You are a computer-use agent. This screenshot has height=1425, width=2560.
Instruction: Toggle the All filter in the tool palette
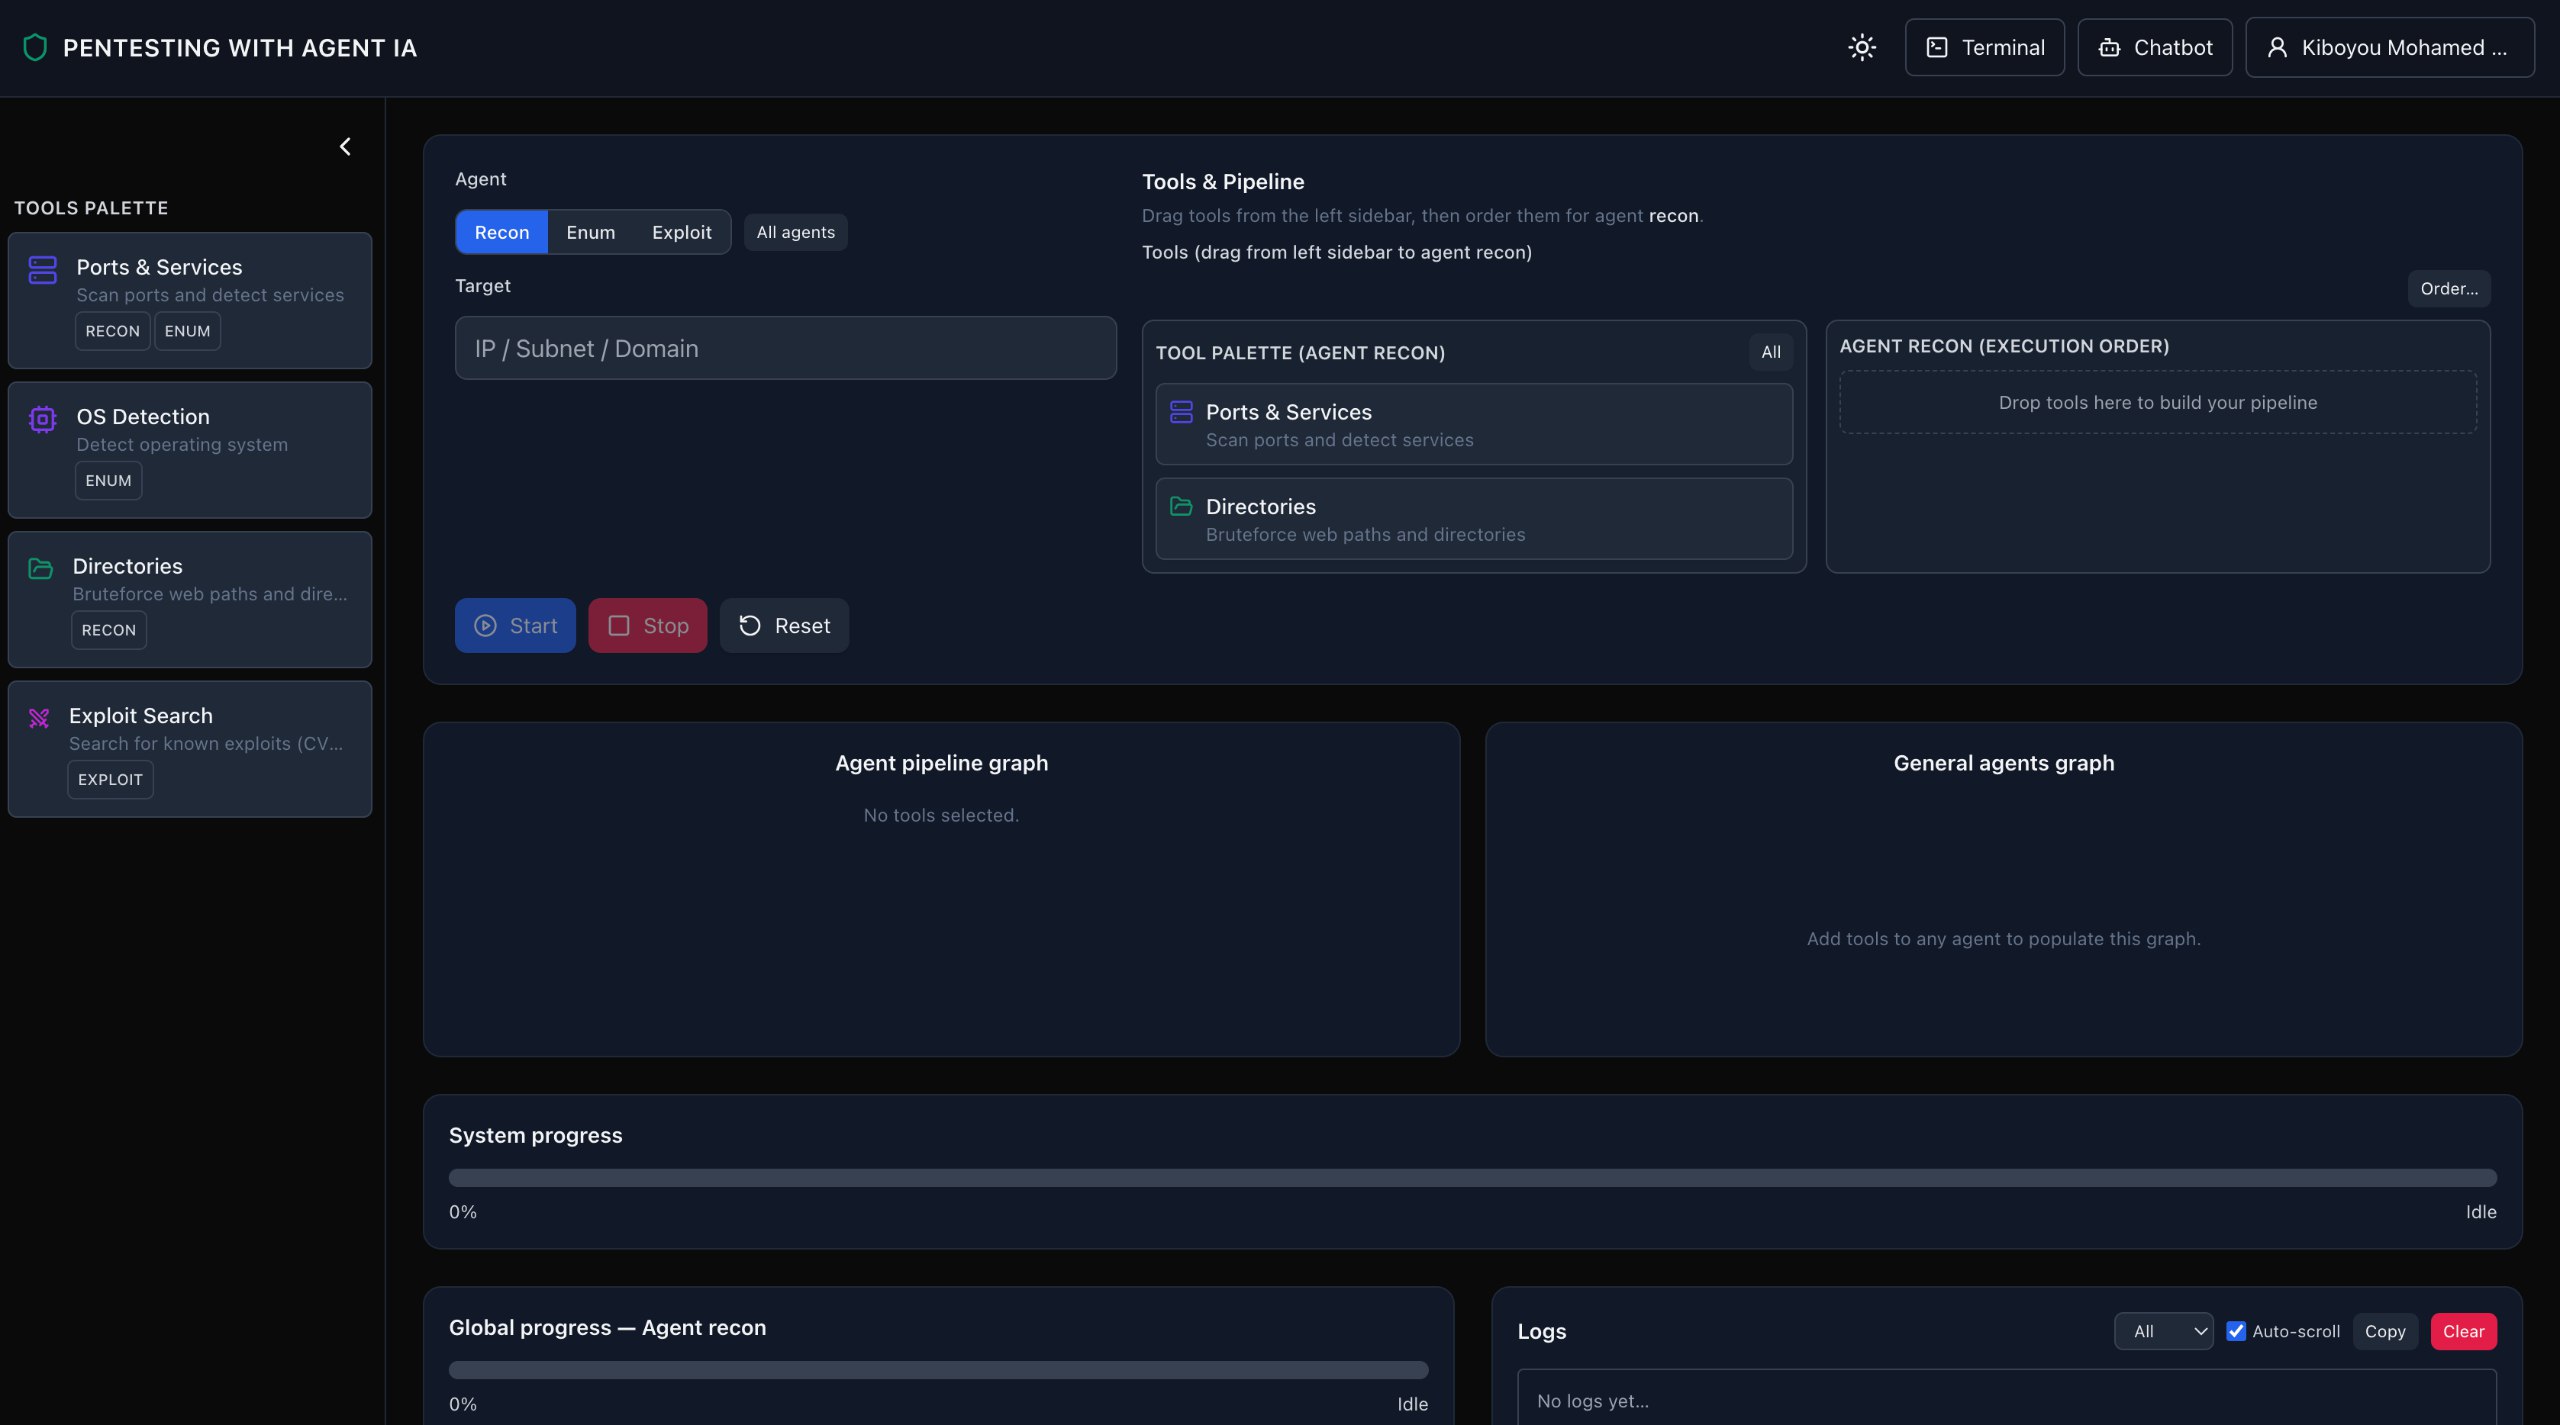click(1770, 352)
